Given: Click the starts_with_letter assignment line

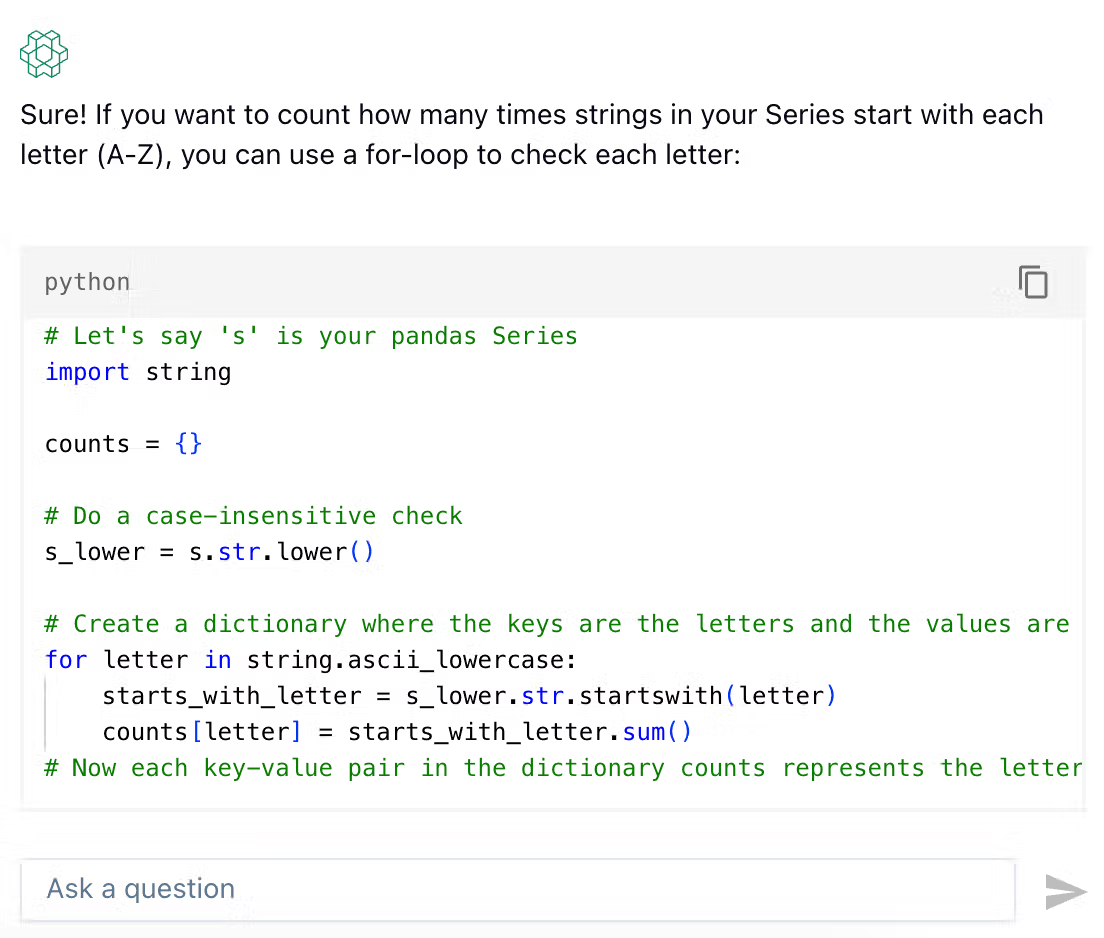Looking at the screenshot, I should point(469,696).
